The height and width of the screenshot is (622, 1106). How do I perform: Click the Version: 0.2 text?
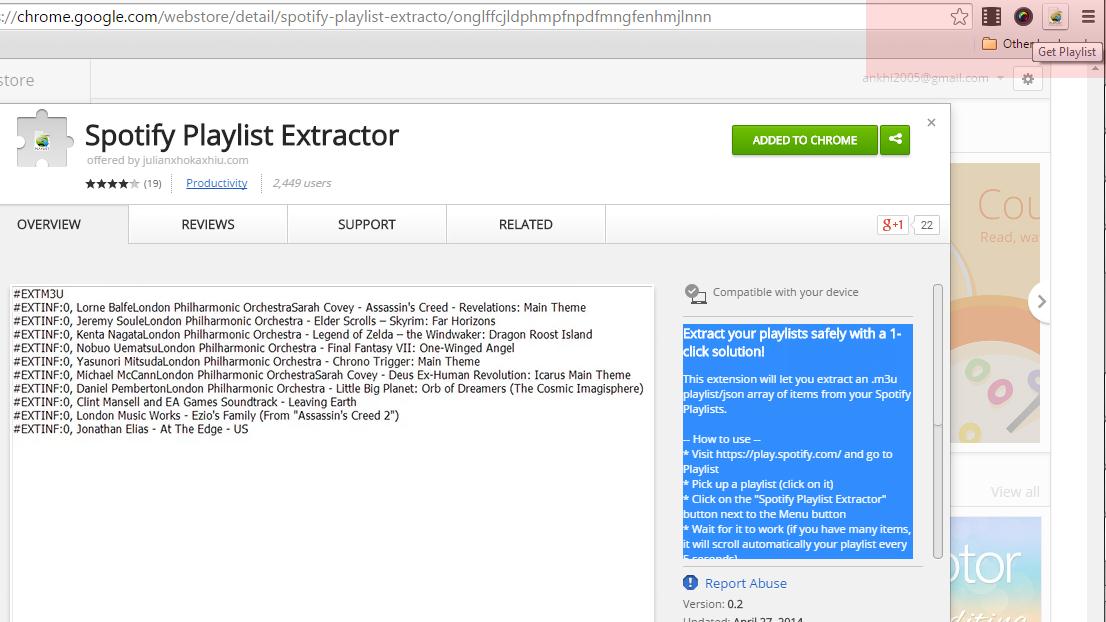click(x=712, y=604)
